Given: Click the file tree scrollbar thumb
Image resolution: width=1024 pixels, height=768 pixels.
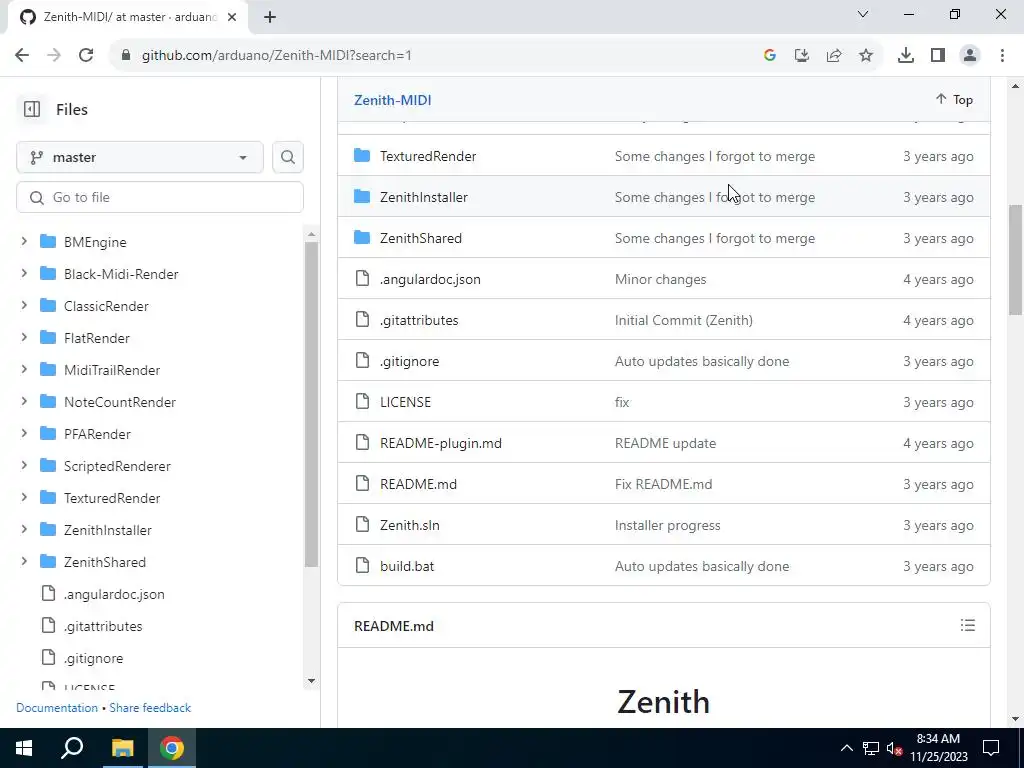Looking at the screenshot, I should click(312, 404).
